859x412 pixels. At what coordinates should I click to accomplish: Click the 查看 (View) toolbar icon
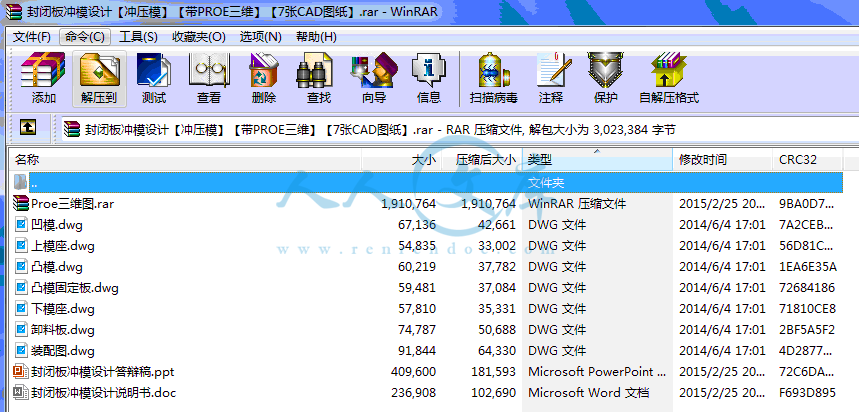point(209,70)
